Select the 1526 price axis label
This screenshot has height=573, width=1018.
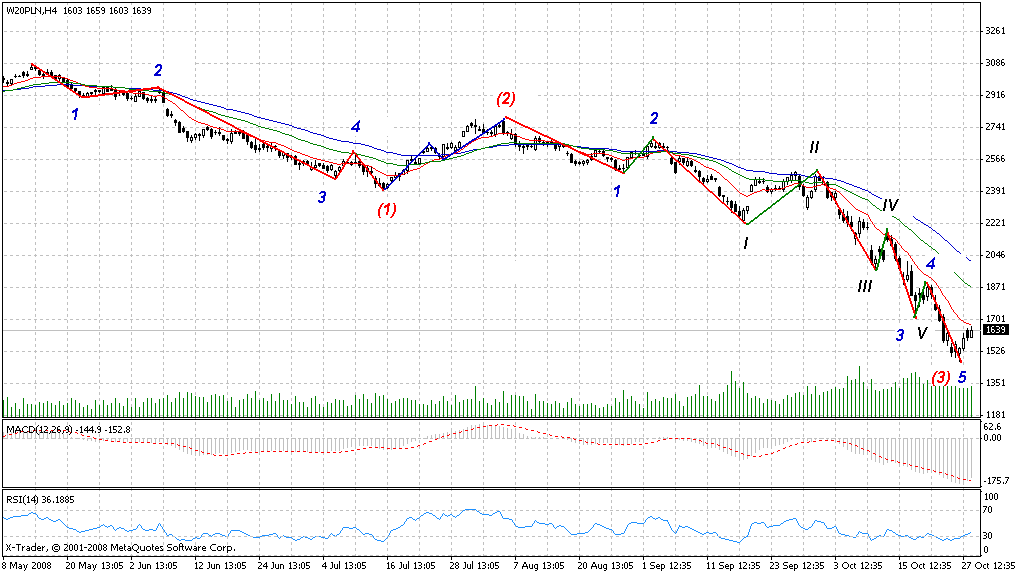pos(995,351)
